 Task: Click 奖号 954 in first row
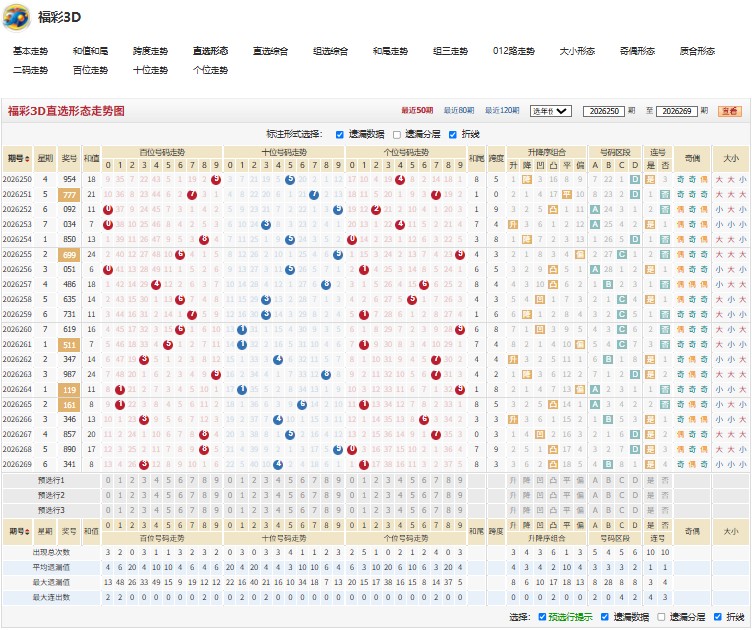tap(70, 179)
